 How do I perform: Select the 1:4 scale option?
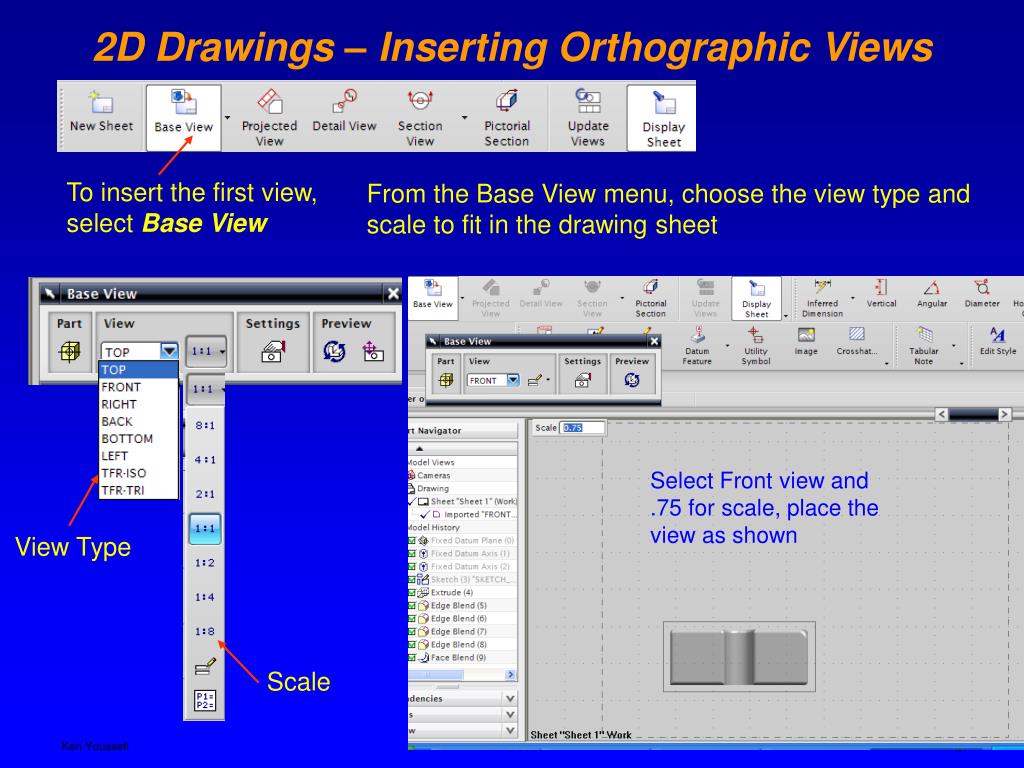204,597
